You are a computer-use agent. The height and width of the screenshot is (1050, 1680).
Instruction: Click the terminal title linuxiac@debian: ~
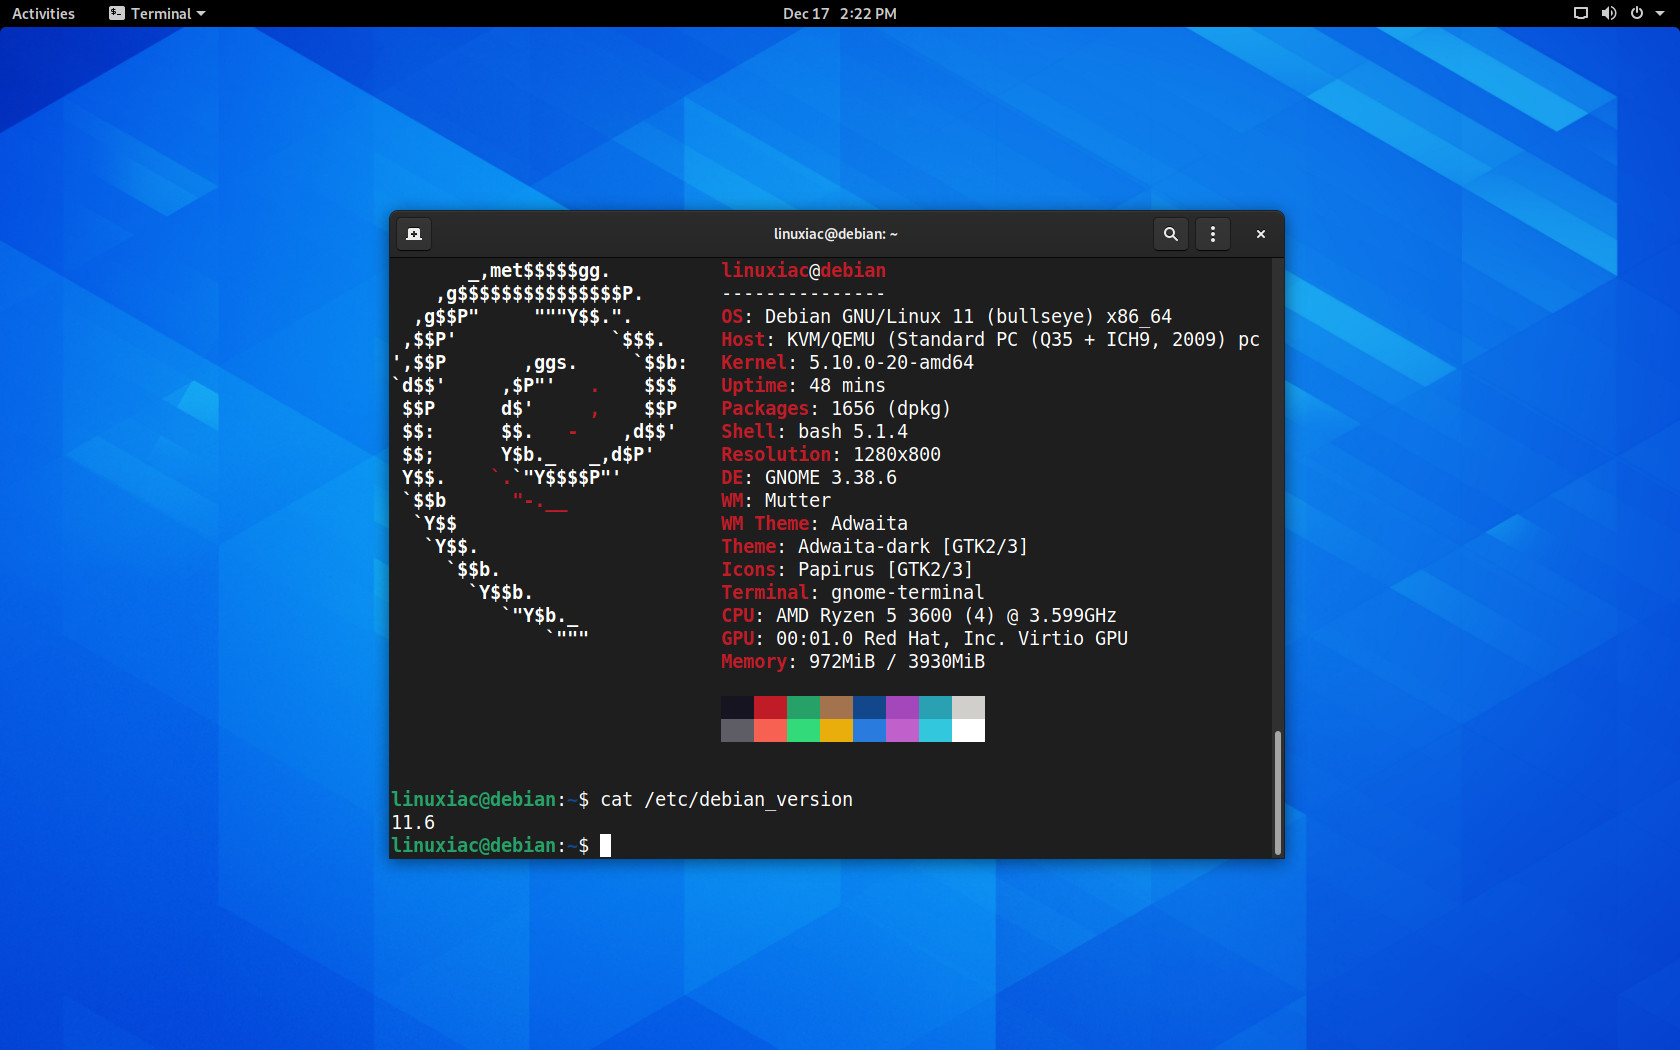(x=836, y=234)
